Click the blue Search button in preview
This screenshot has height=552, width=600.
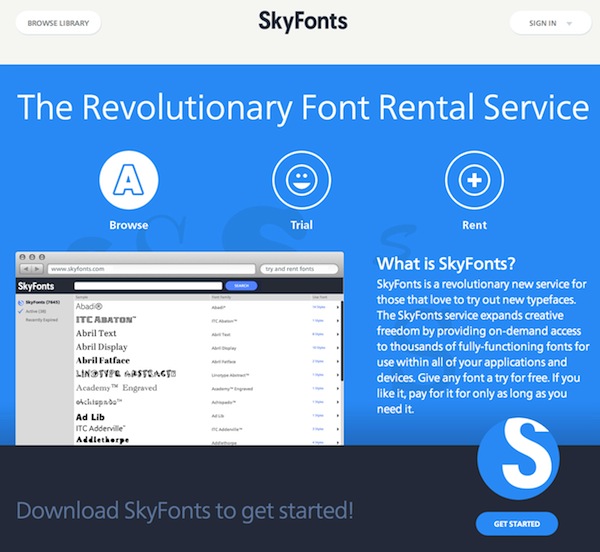point(241,286)
